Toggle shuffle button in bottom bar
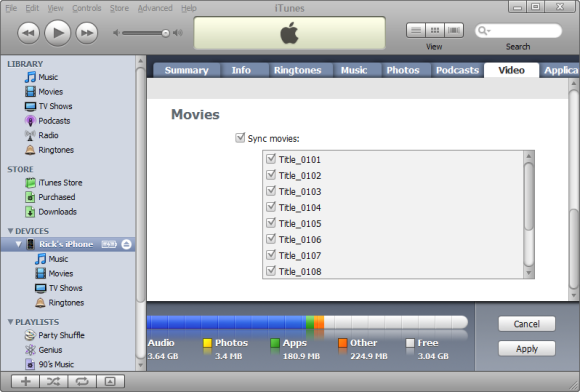The width and height of the screenshot is (580, 392). click(x=54, y=381)
